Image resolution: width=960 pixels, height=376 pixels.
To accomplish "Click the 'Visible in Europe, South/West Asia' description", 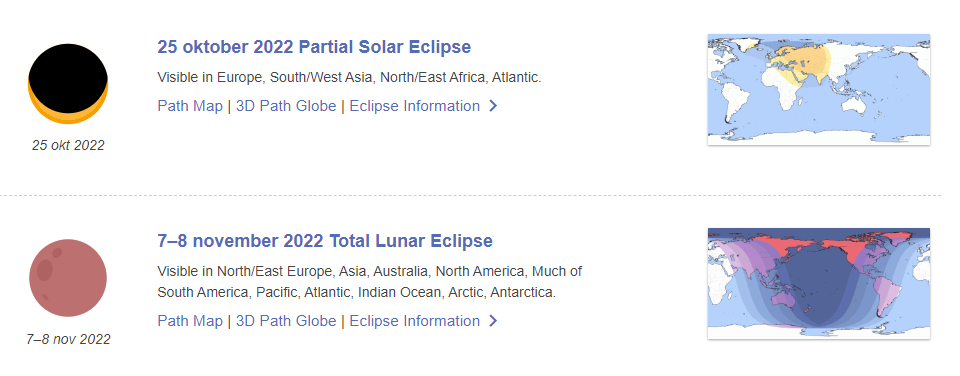I will (x=349, y=78).
